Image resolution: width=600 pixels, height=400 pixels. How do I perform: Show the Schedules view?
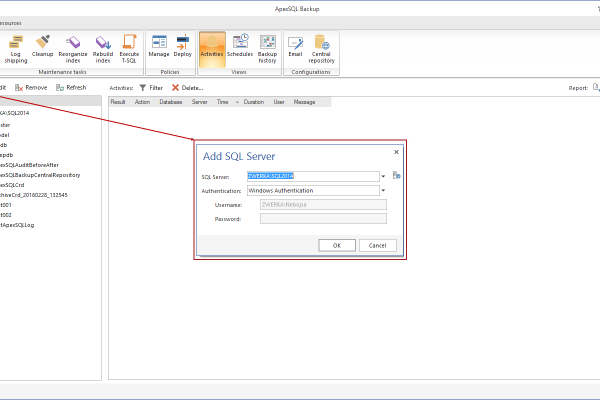pos(240,46)
